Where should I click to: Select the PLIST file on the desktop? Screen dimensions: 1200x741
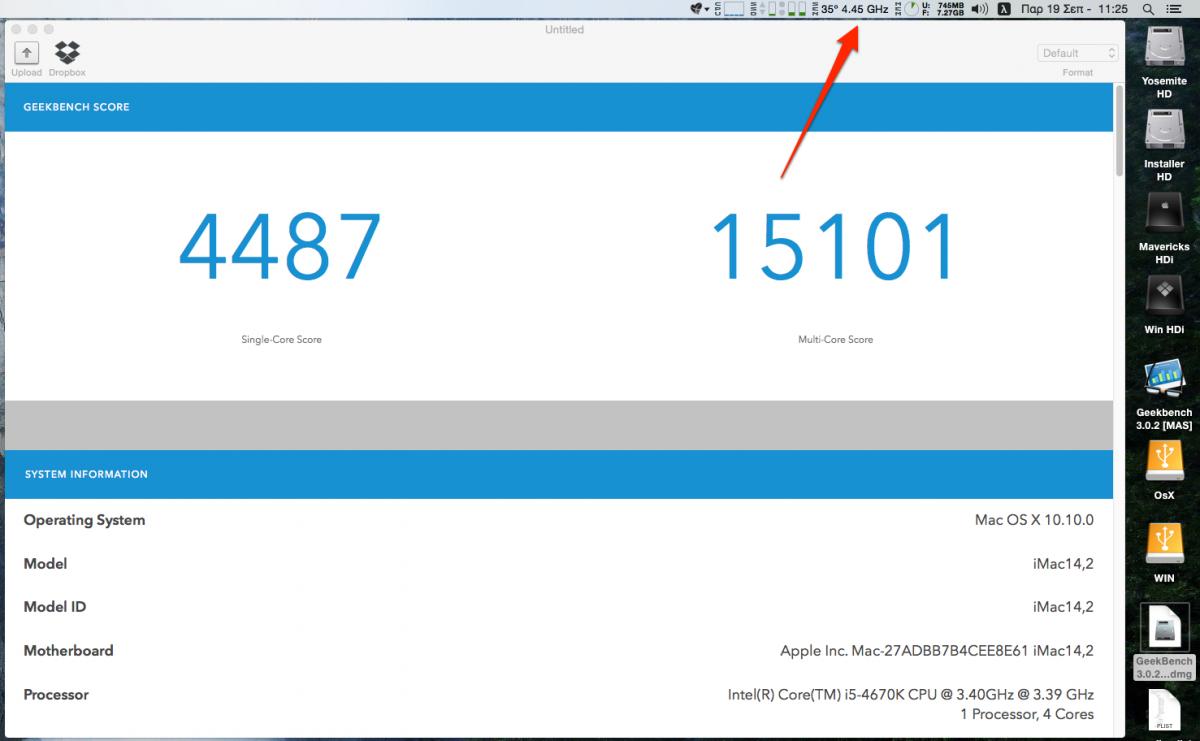coord(1164,712)
